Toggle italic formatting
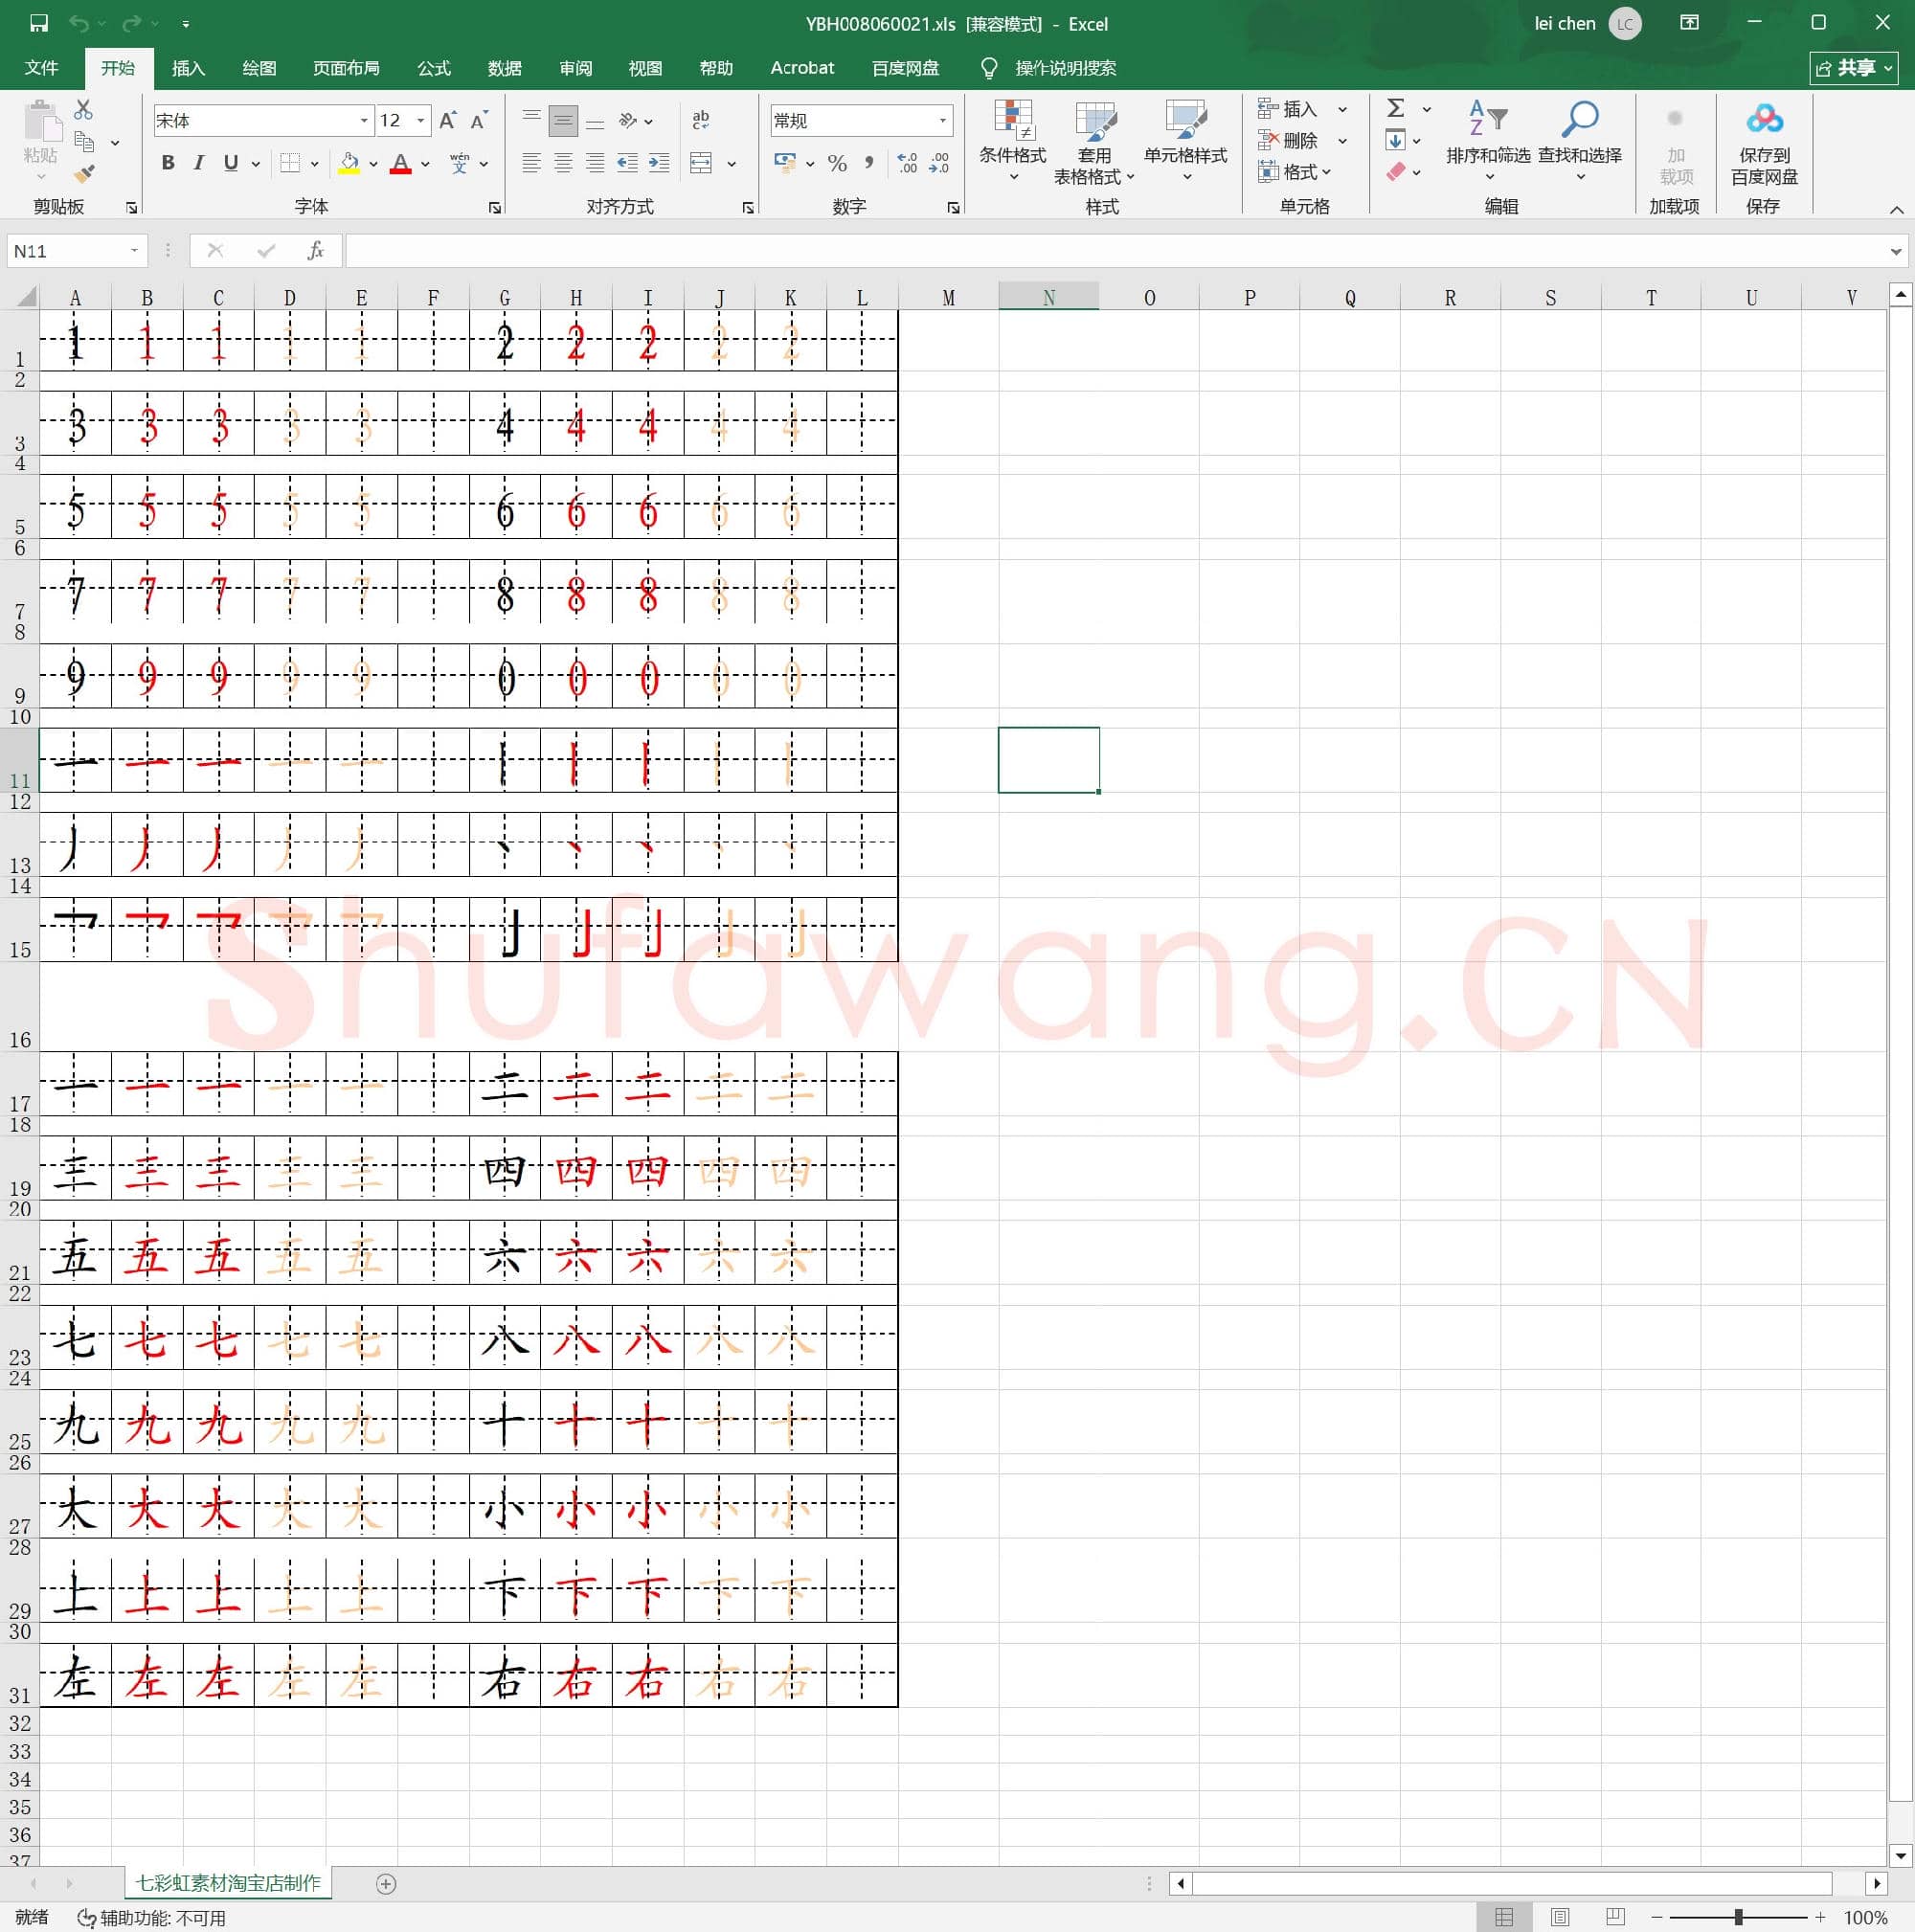The height and width of the screenshot is (1932, 1915). tap(199, 163)
